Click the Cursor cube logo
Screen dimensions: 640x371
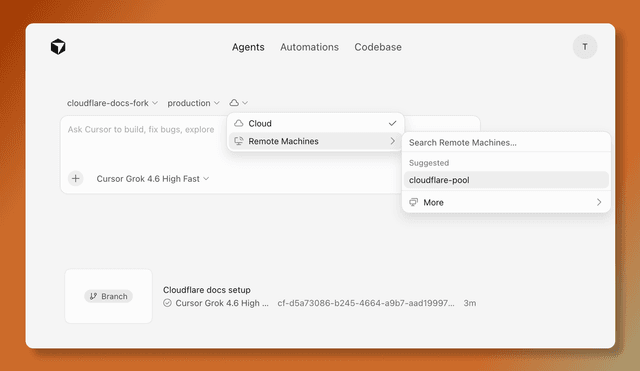click(58, 47)
